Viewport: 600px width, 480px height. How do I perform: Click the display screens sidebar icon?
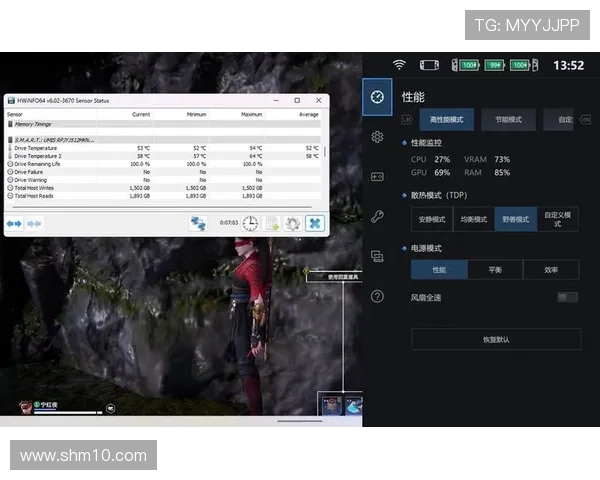click(377, 256)
